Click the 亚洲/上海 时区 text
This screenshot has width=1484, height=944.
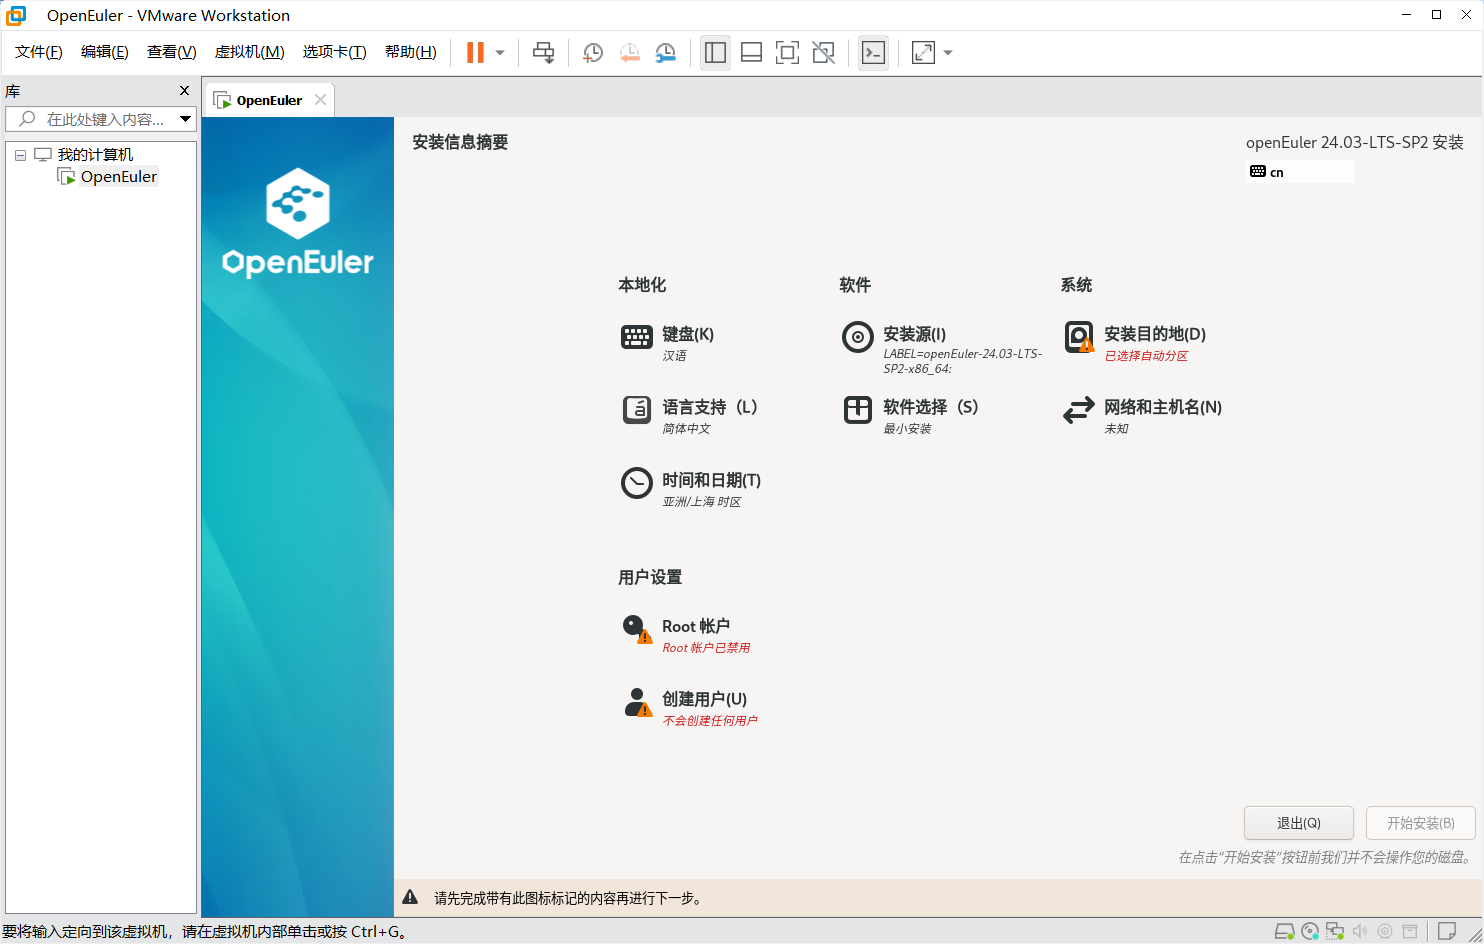(x=702, y=502)
